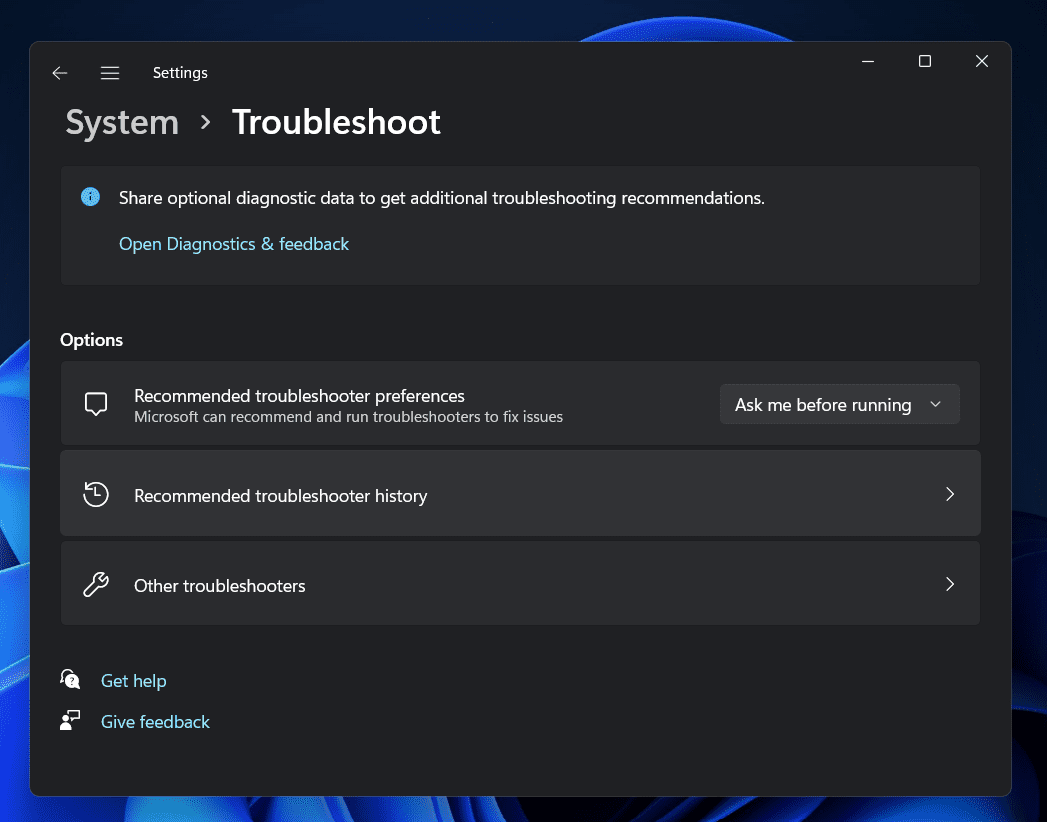Open the Other troubleshooters row
Image resolution: width=1047 pixels, height=822 pixels.
click(520, 584)
